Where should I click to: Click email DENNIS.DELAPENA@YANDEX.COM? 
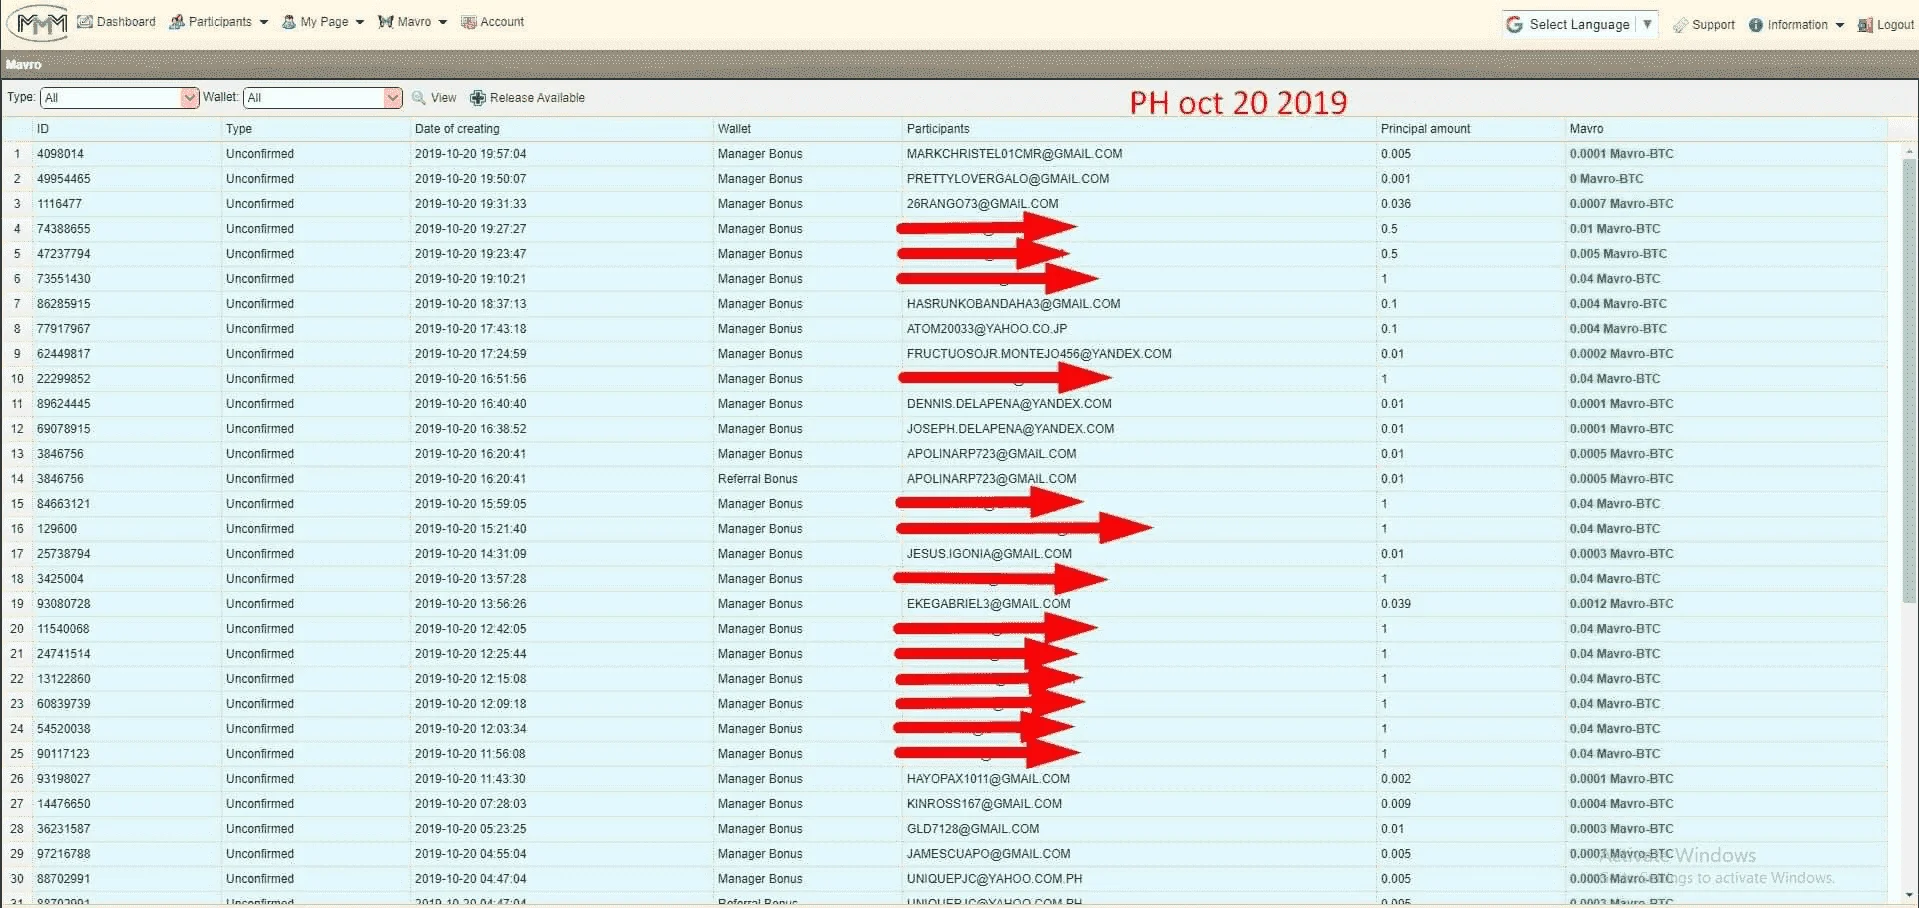[1009, 404]
